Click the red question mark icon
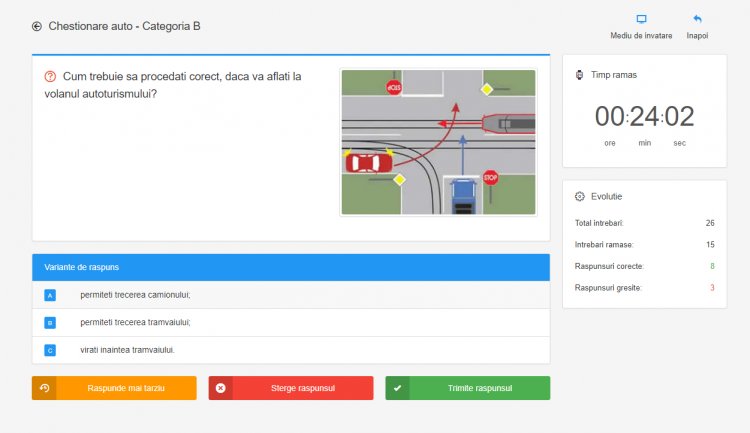This screenshot has width=750, height=433. pyautogui.click(x=50, y=76)
